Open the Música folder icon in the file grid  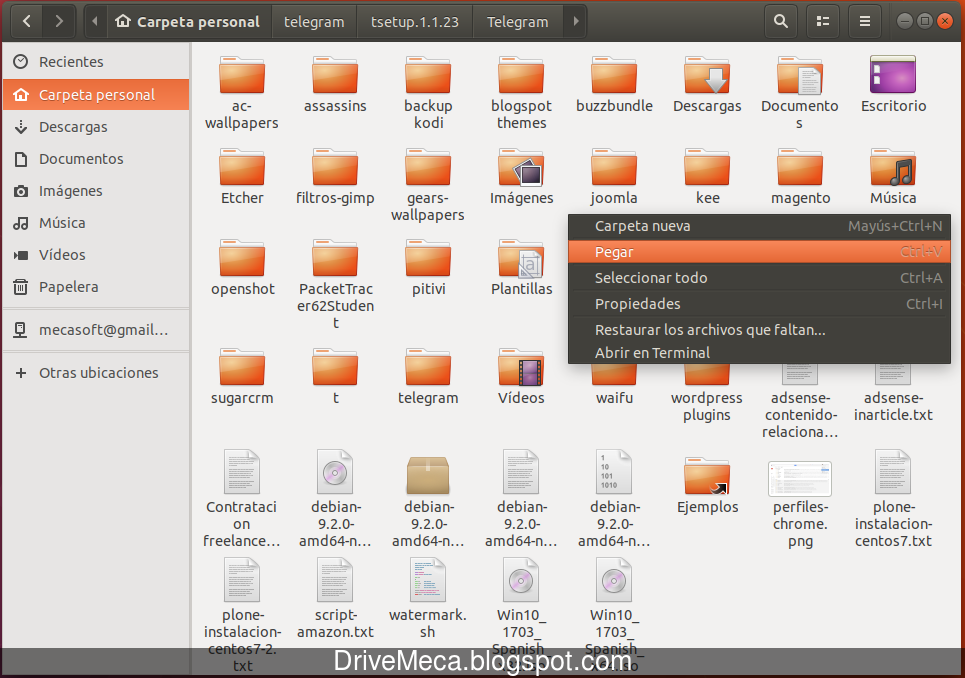893,168
